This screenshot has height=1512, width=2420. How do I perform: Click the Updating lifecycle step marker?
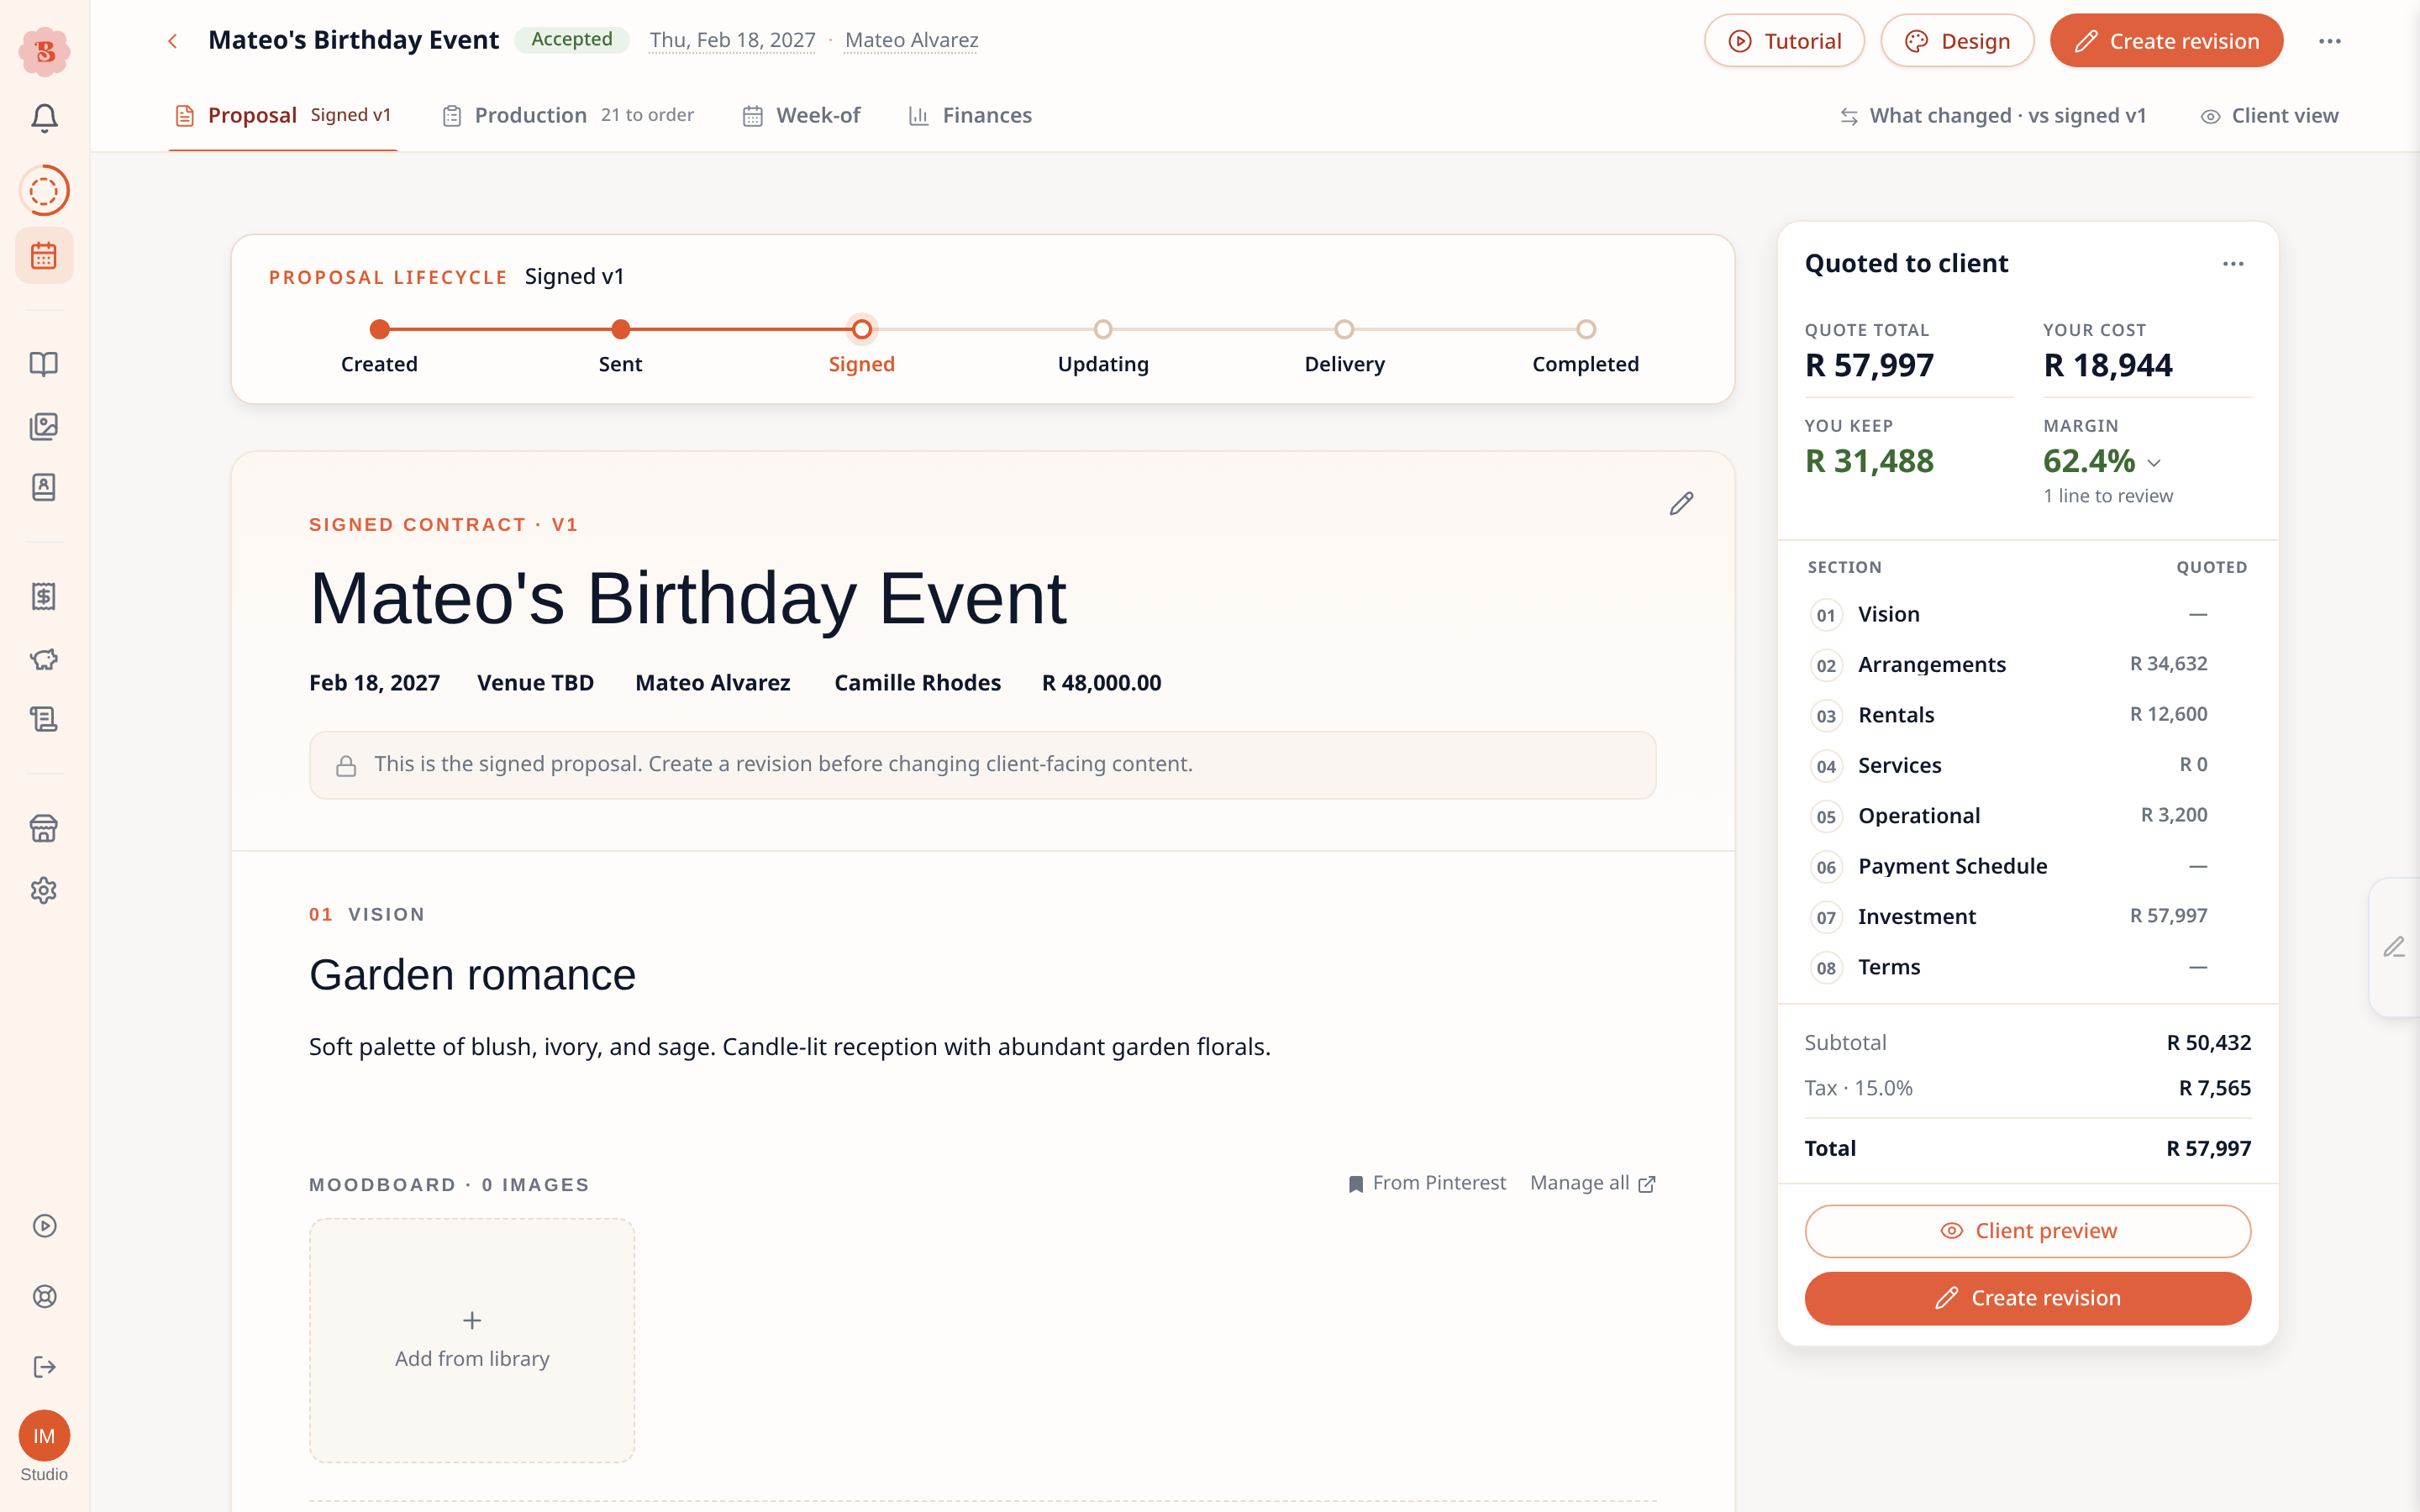tap(1103, 329)
